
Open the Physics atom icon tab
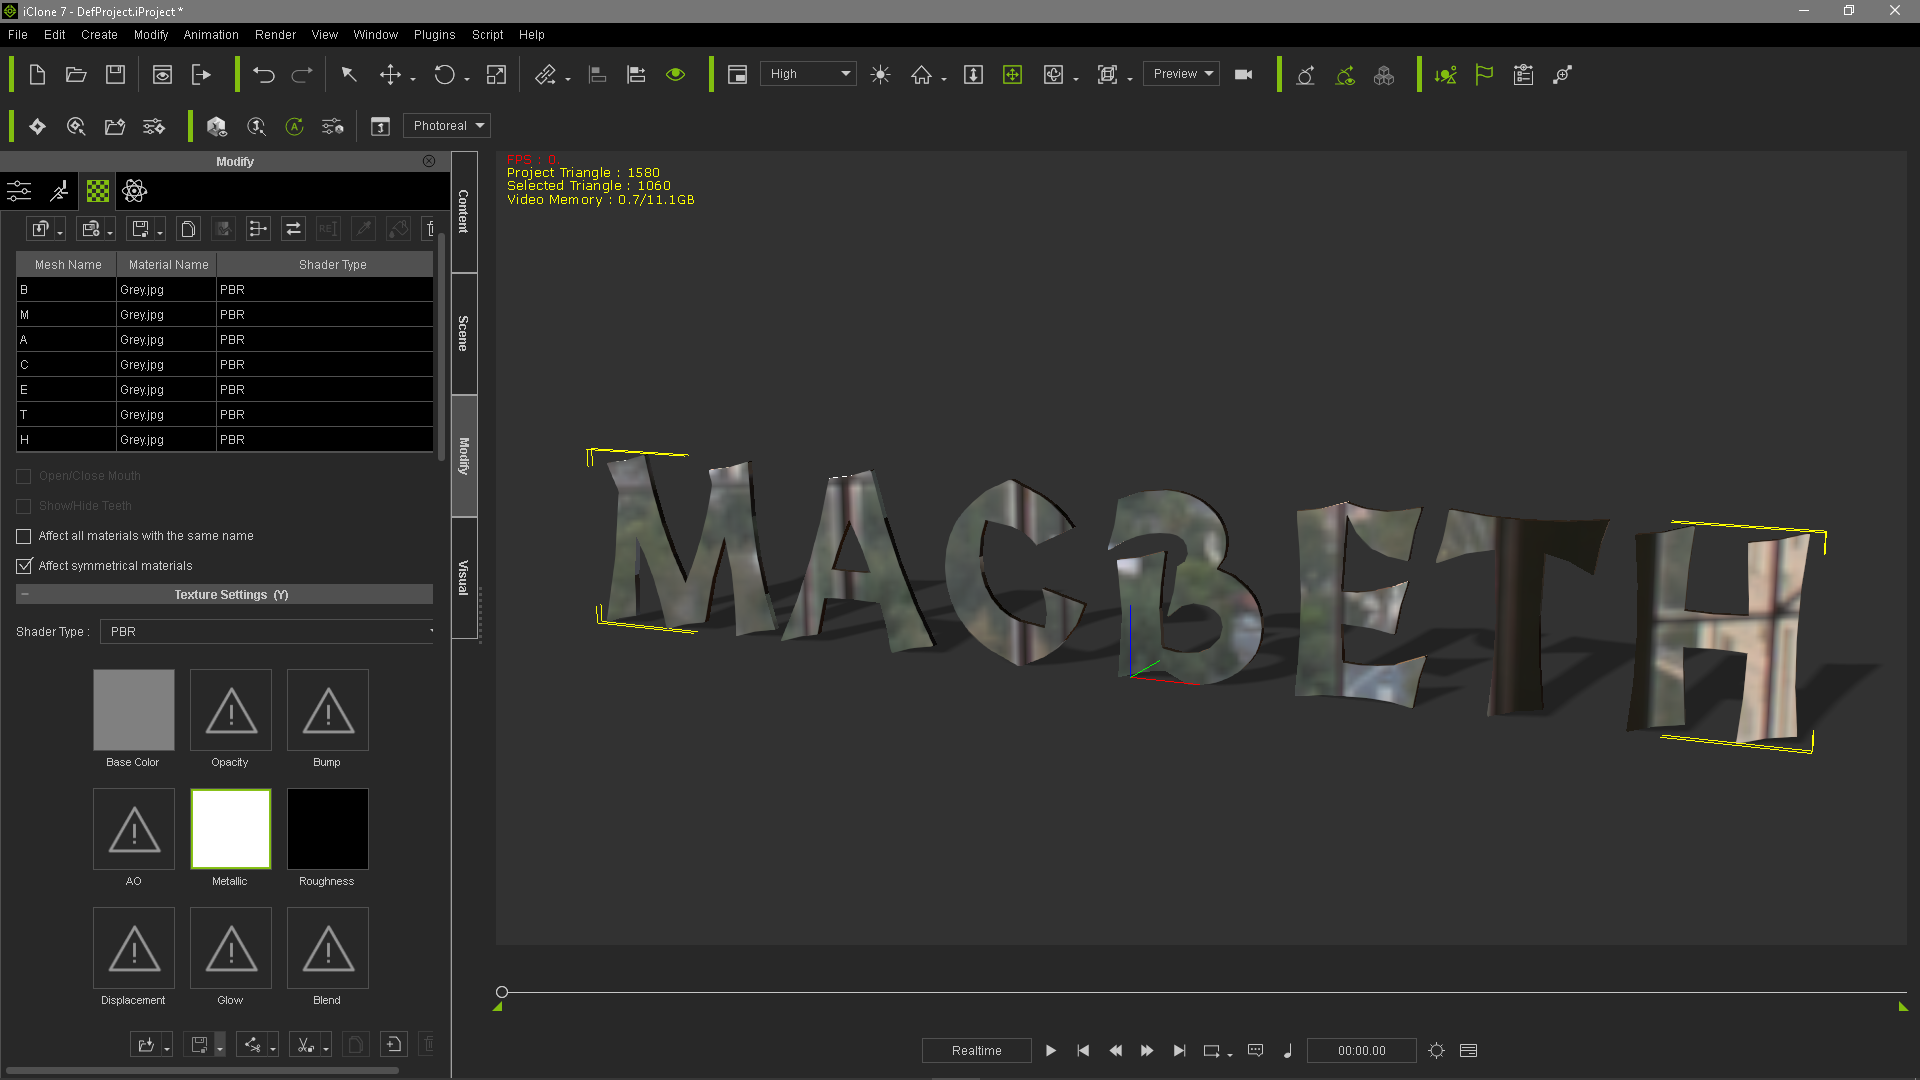[x=135, y=191]
